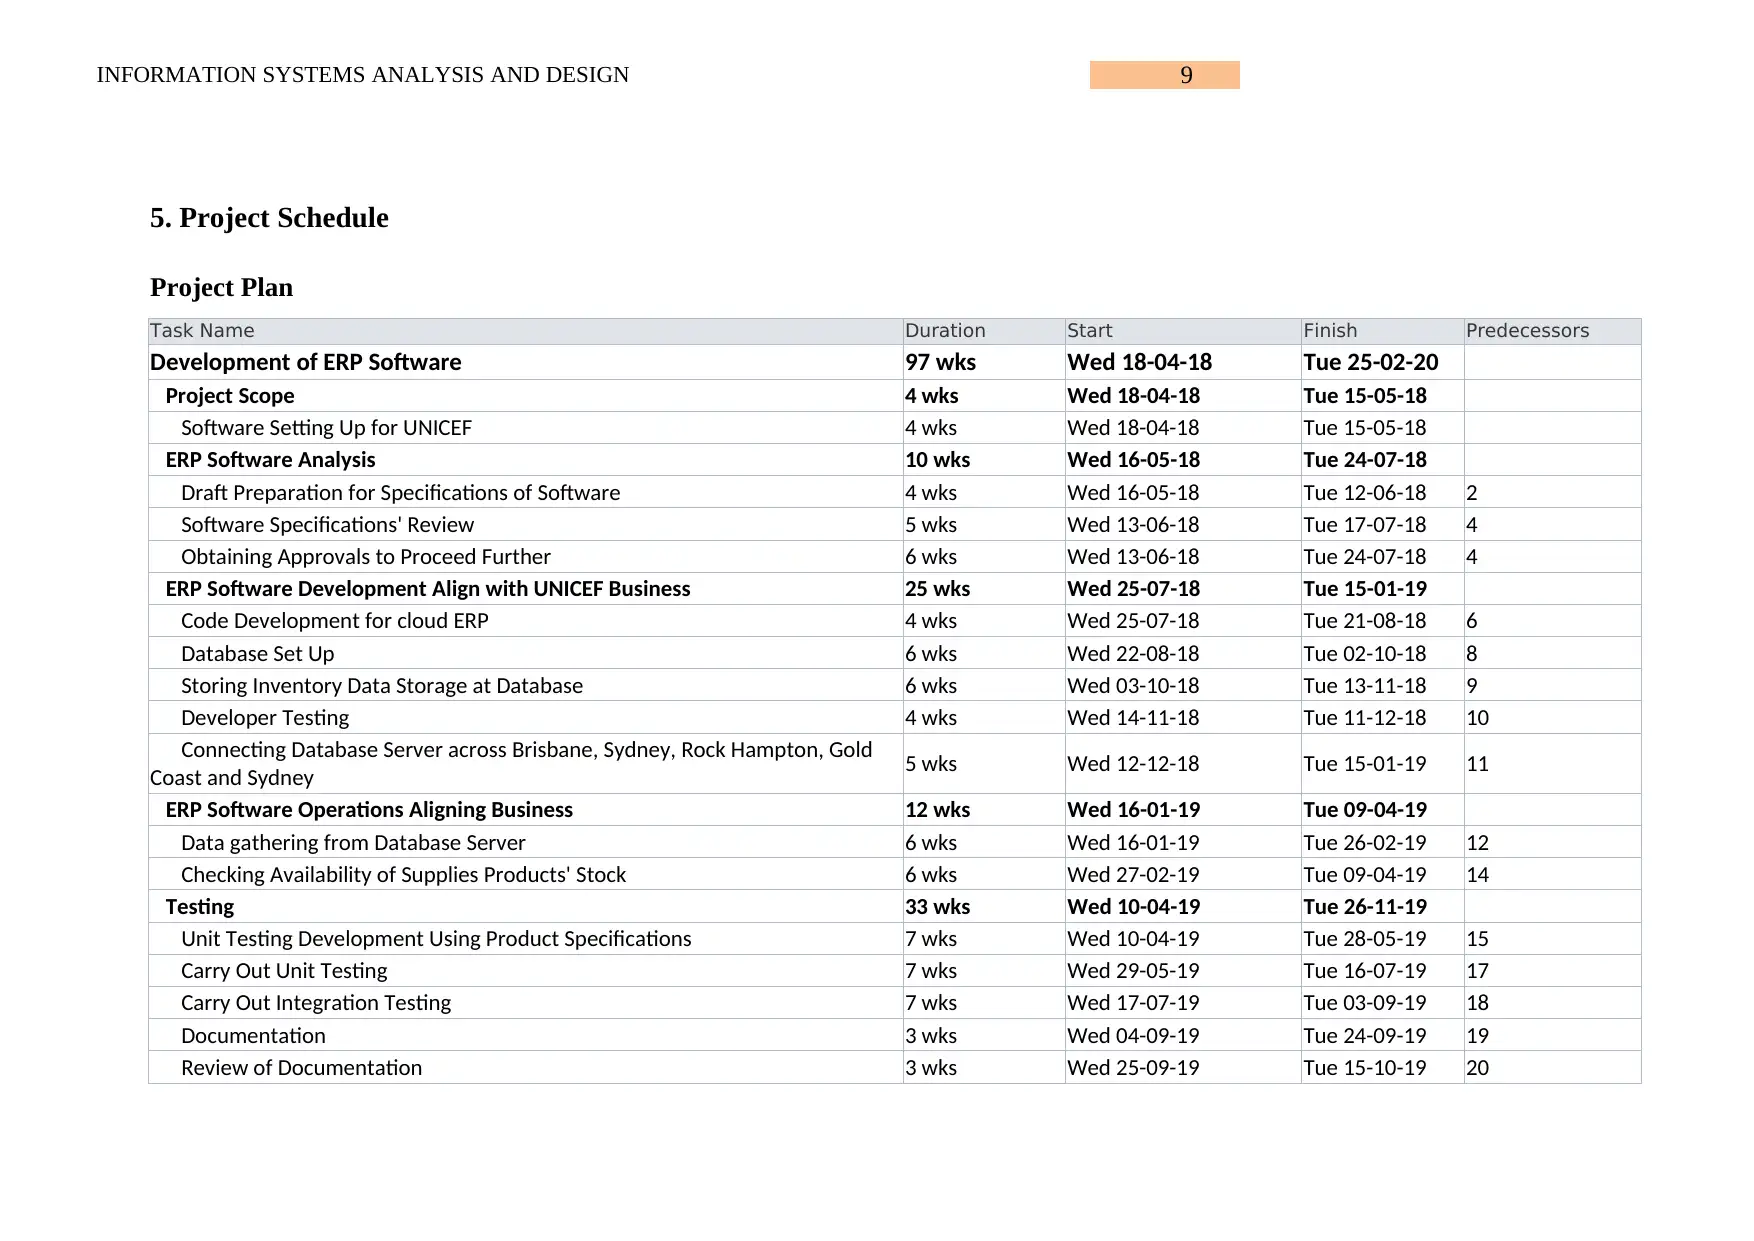Click the page number 9 box

[x=1164, y=75]
